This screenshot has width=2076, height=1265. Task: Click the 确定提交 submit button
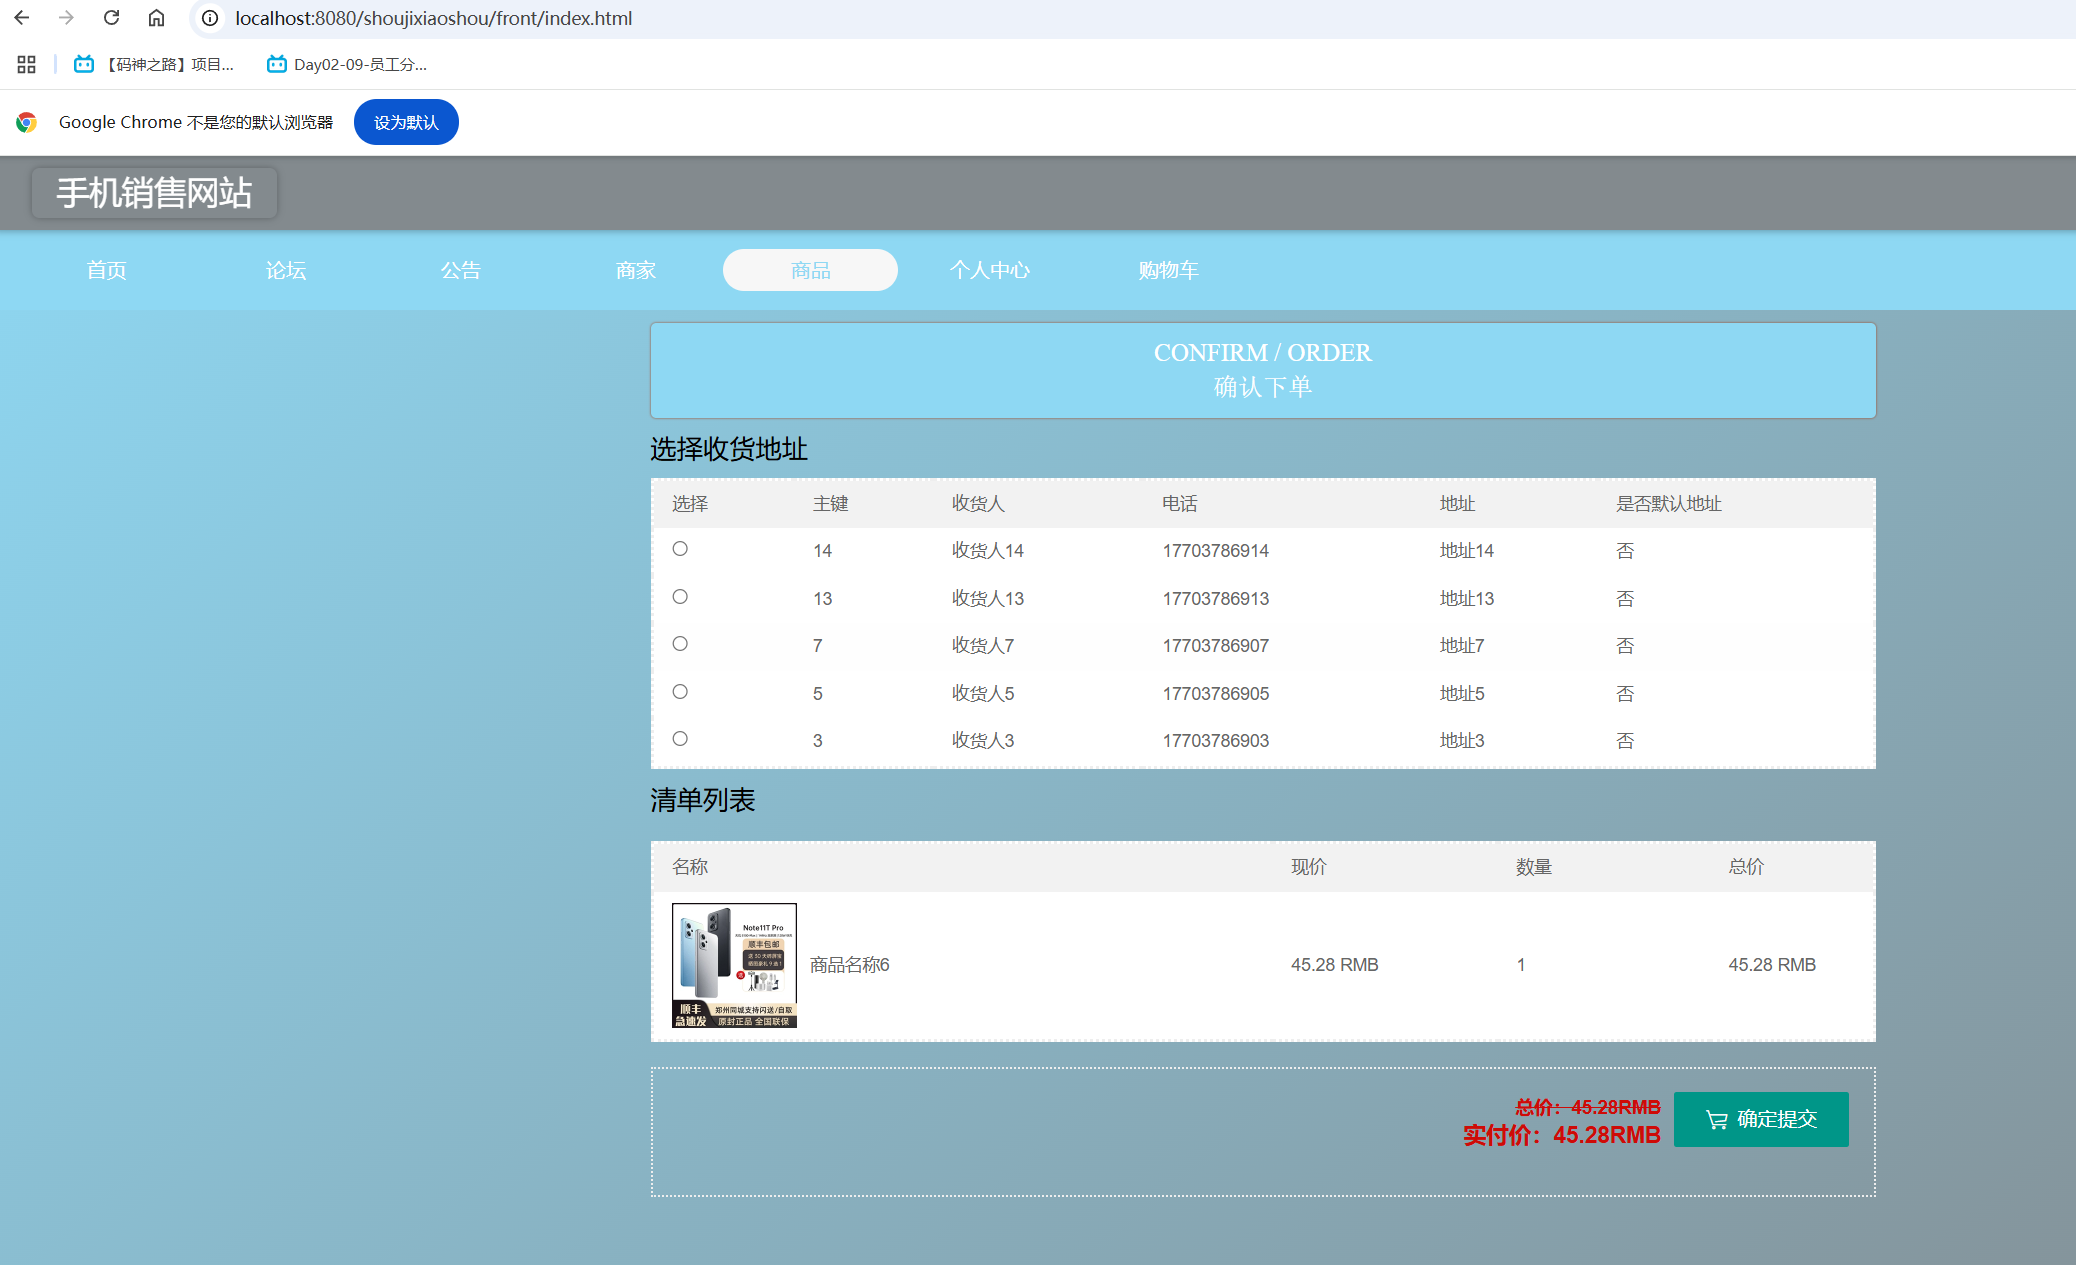coord(1760,1119)
